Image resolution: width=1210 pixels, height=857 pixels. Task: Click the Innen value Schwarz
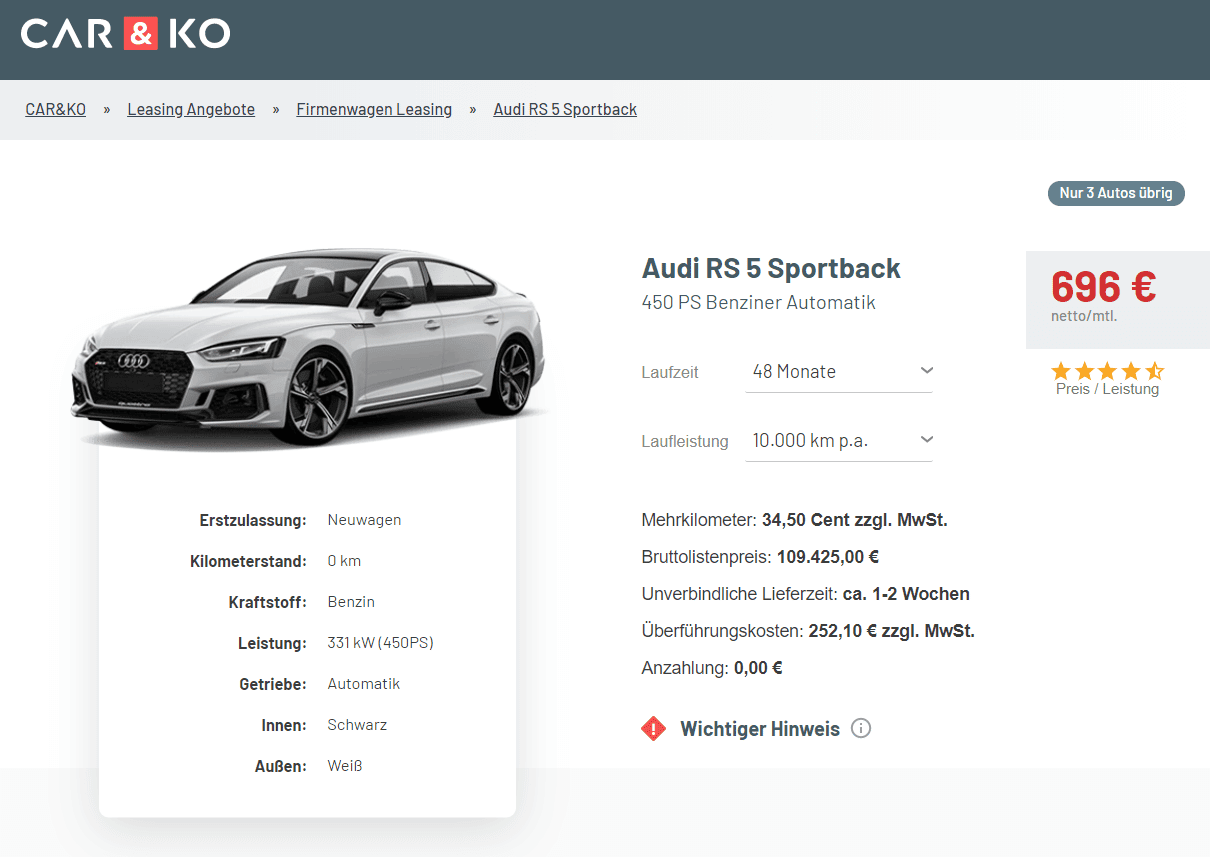coord(357,725)
